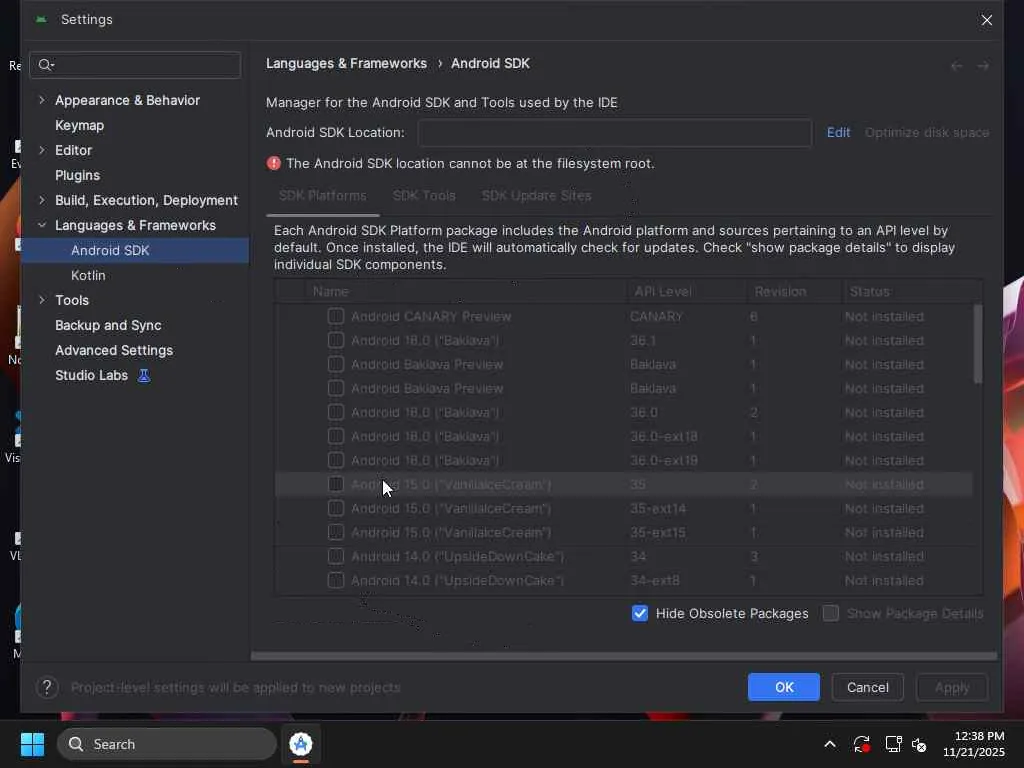
Task: Close the Settings dialog
Action: point(987,20)
